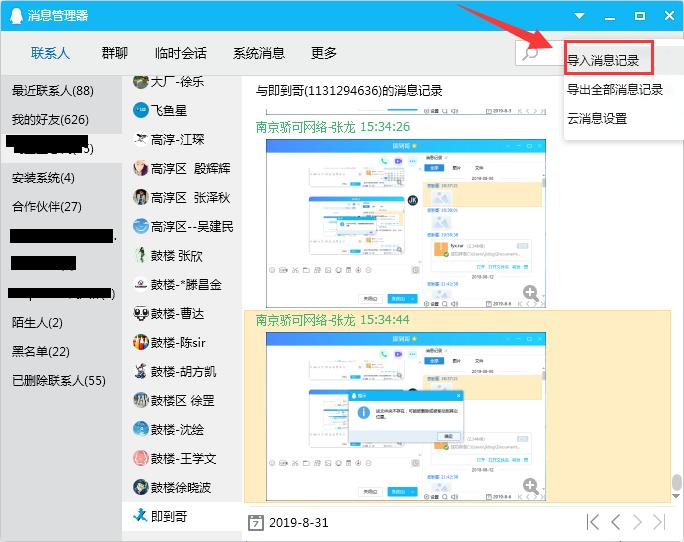The width and height of the screenshot is (684, 542).
Task: Select 导出全部消息记录 menu entry
Action: [615, 89]
